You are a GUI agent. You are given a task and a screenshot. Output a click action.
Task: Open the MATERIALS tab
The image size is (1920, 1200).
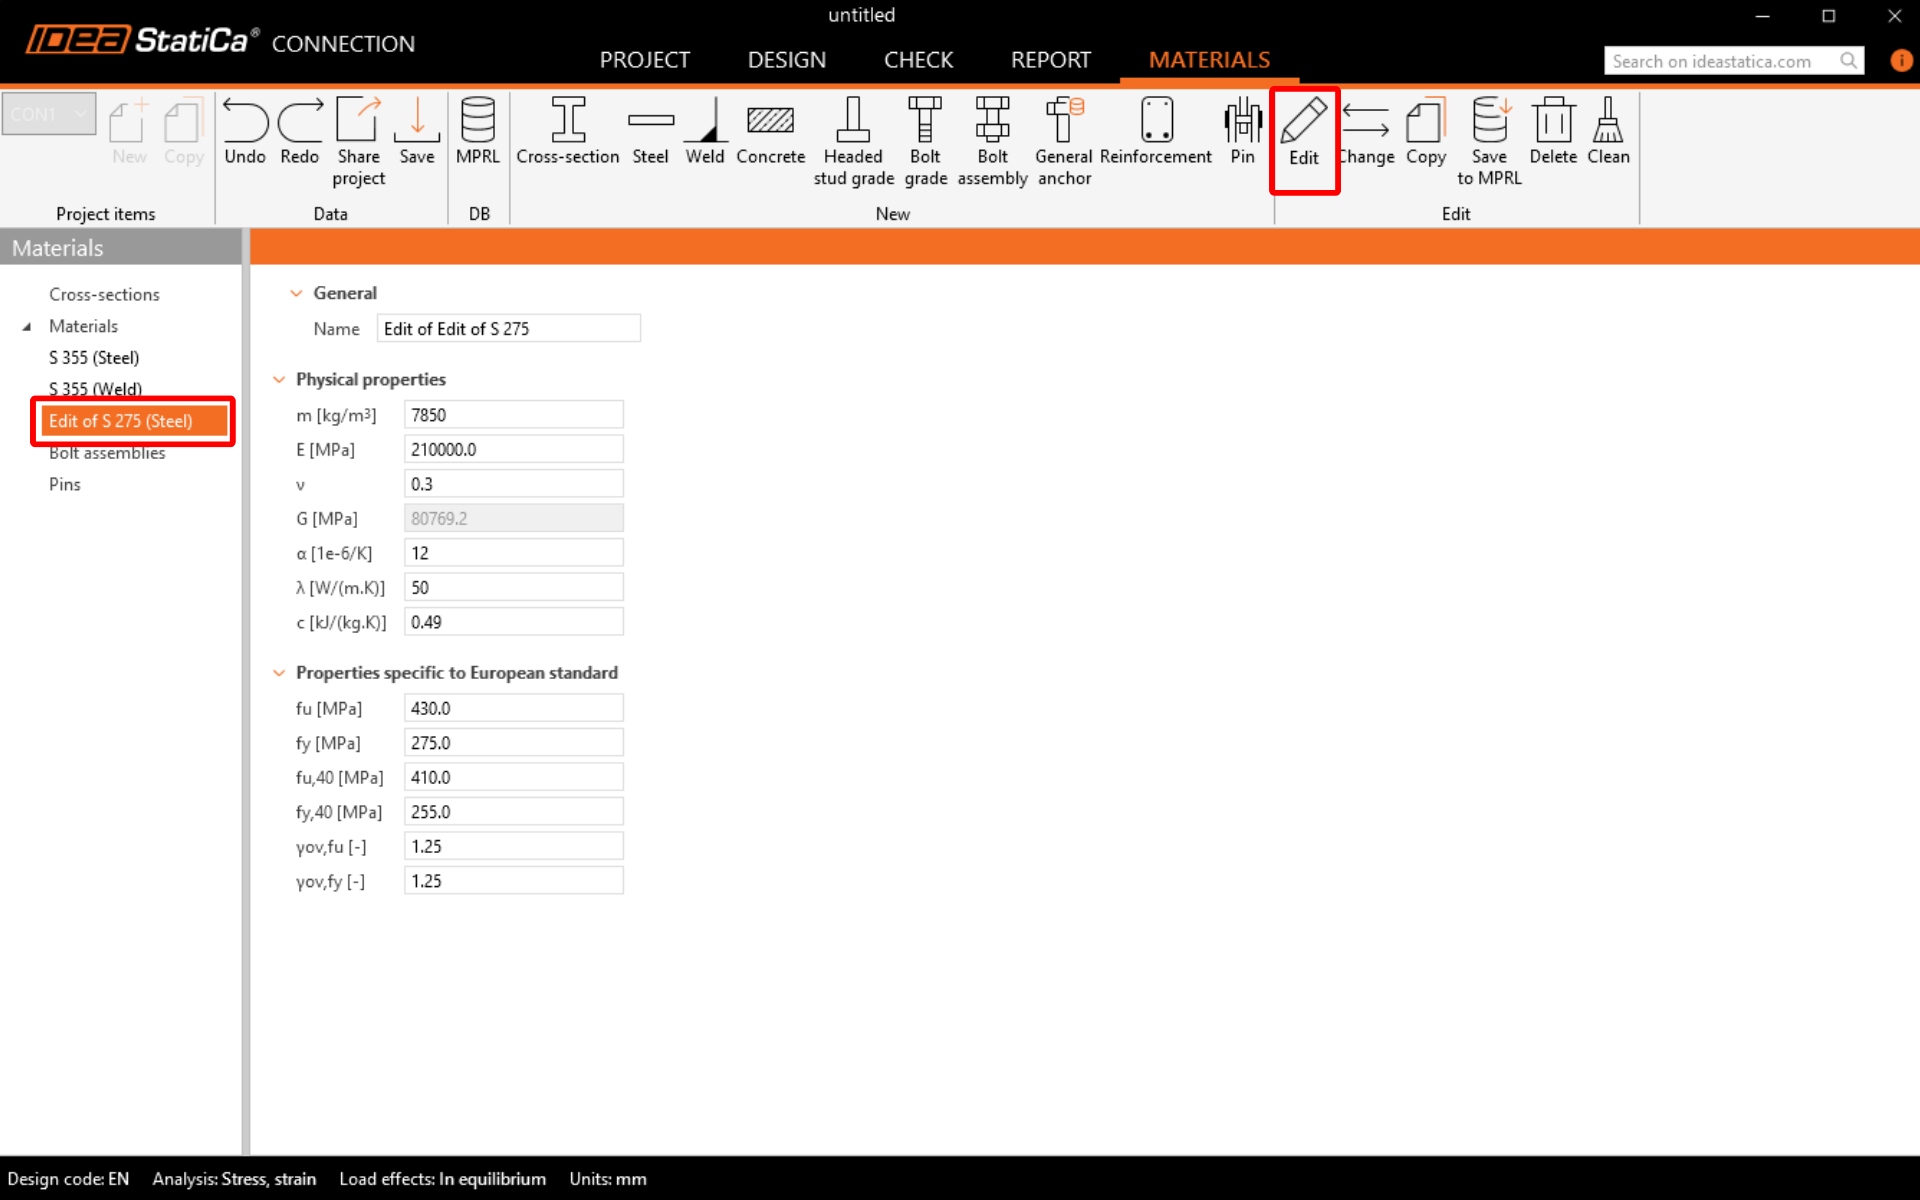(1209, 60)
